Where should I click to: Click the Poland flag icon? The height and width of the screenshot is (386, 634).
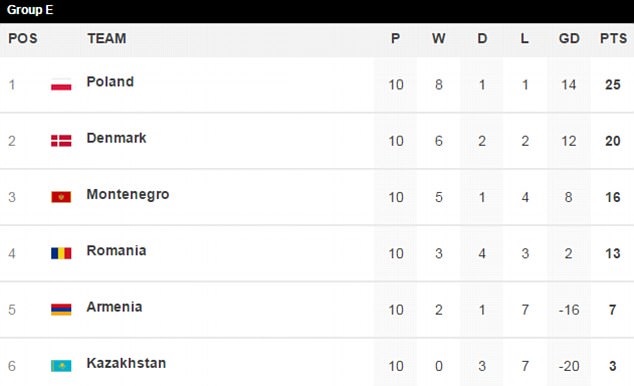[61, 84]
